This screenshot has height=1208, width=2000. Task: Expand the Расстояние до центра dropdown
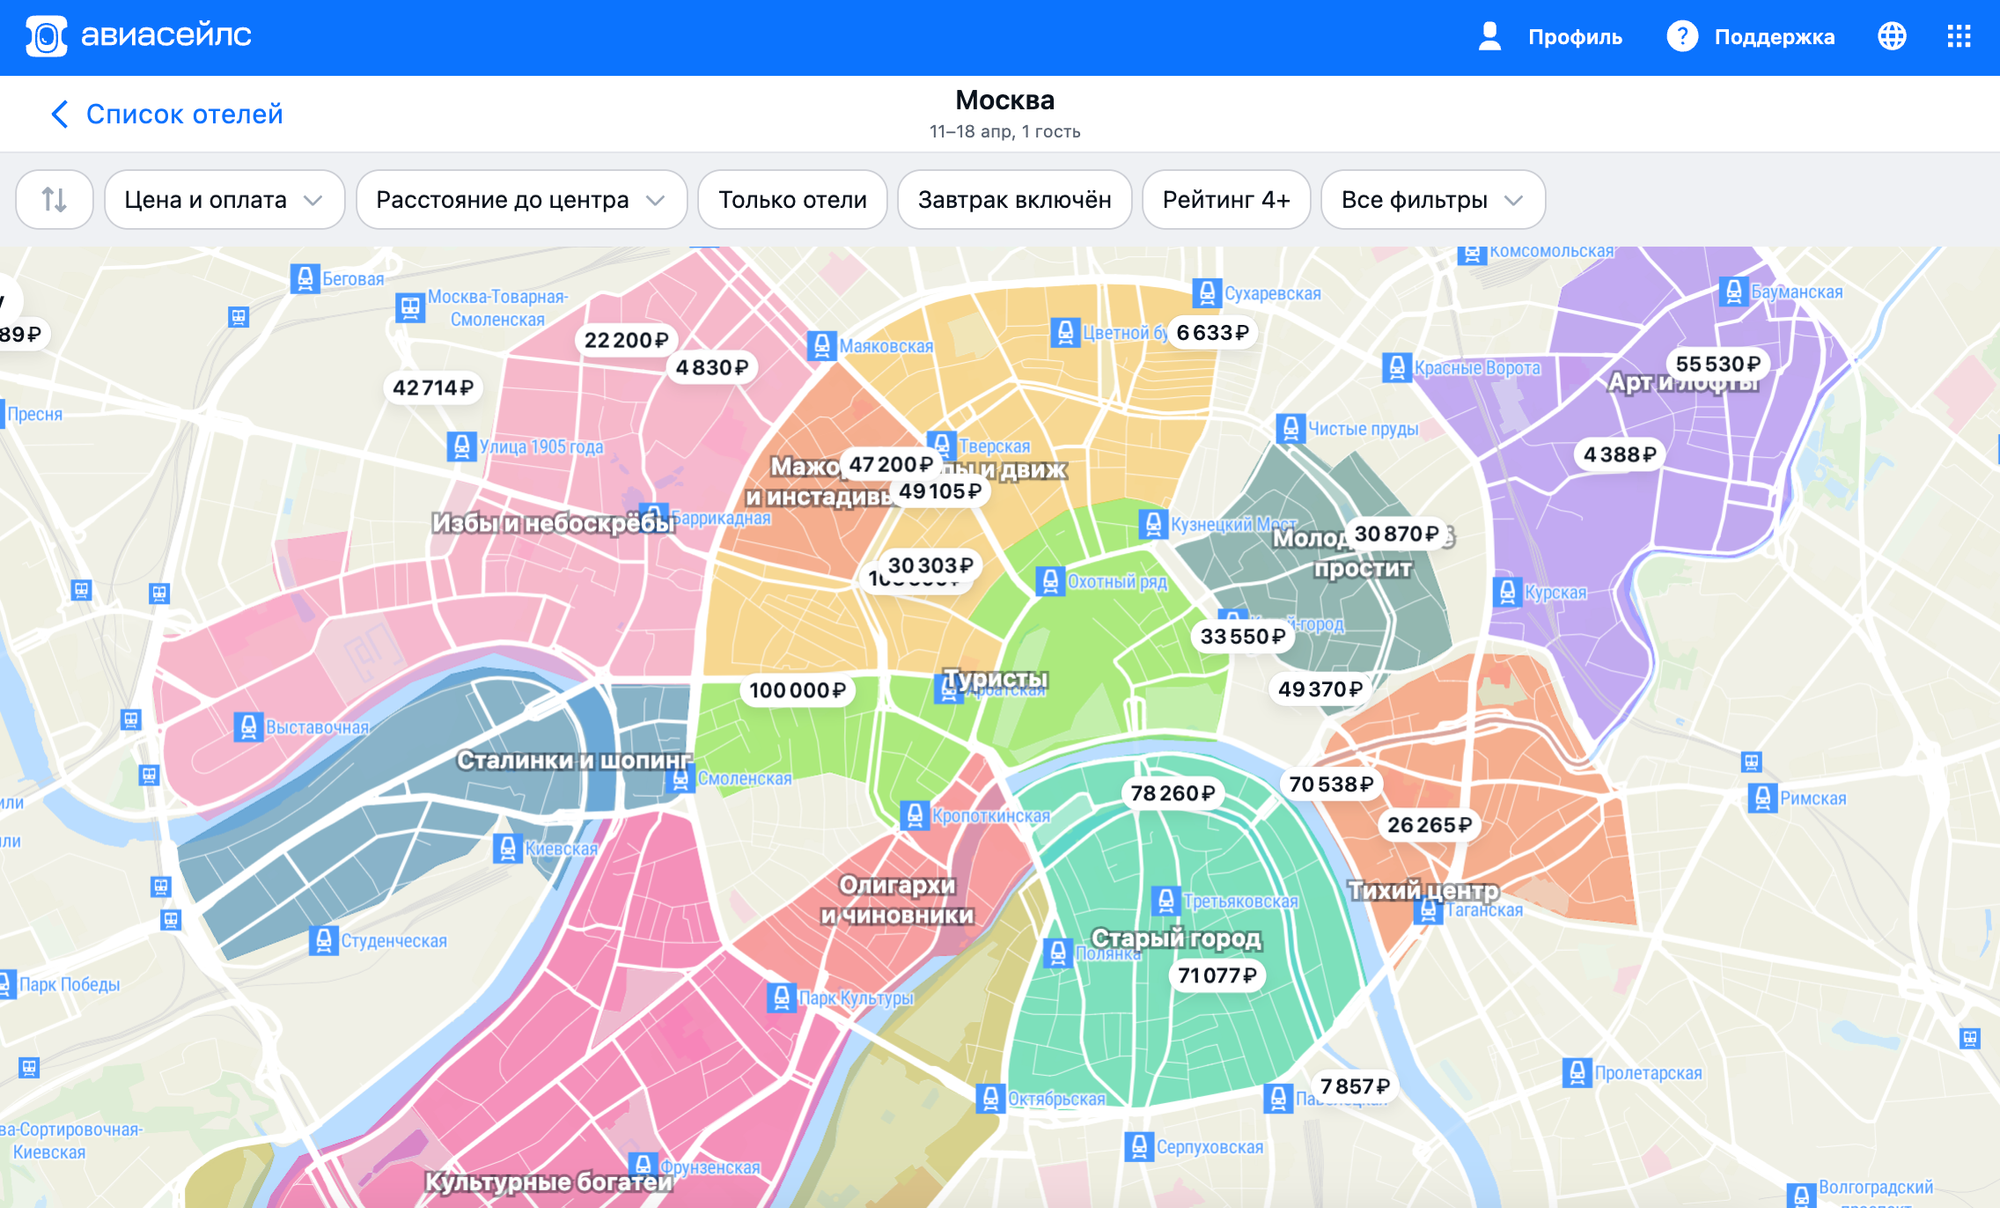[521, 200]
